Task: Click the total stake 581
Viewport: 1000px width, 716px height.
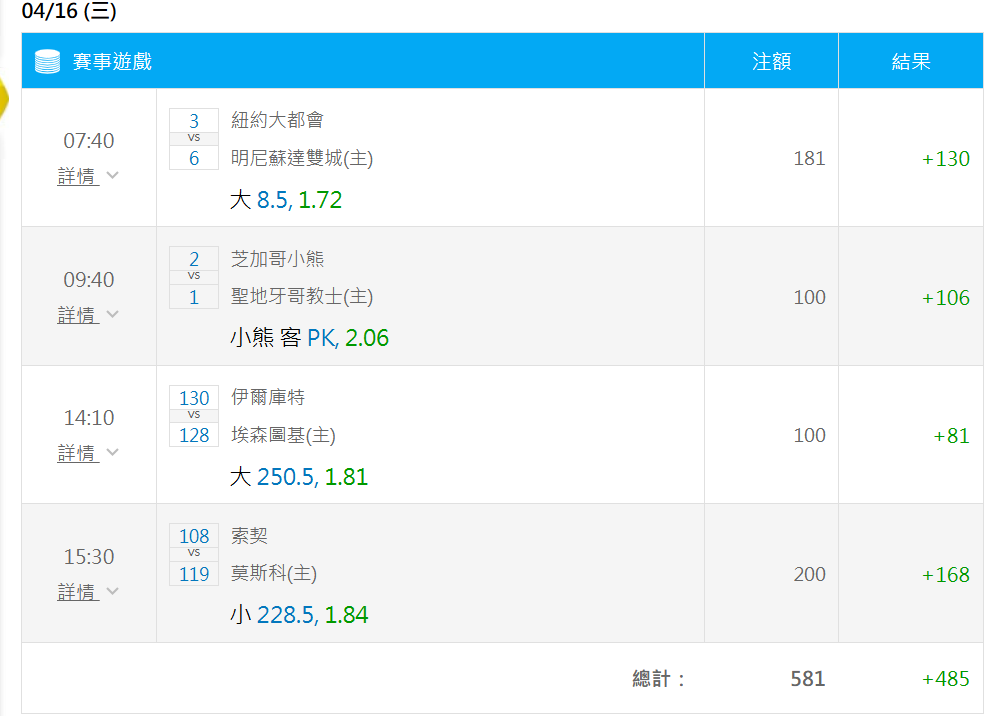Action: pos(808,678)
